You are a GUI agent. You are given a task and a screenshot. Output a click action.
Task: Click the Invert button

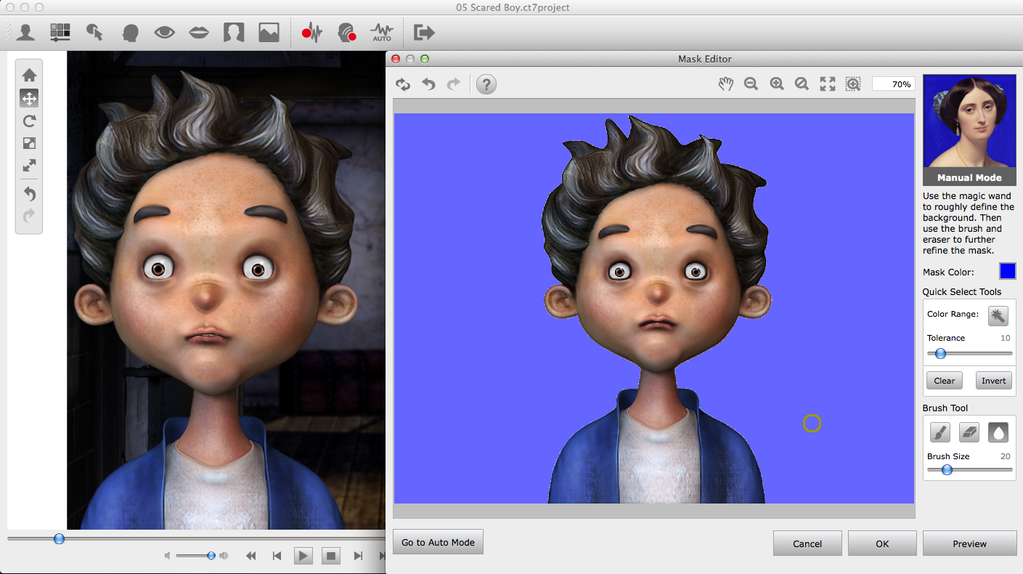pos(994,380)
